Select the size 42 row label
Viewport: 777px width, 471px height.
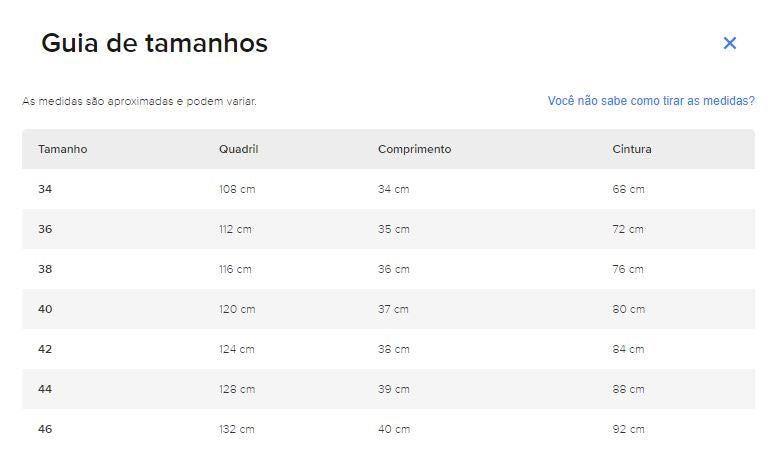45,349
